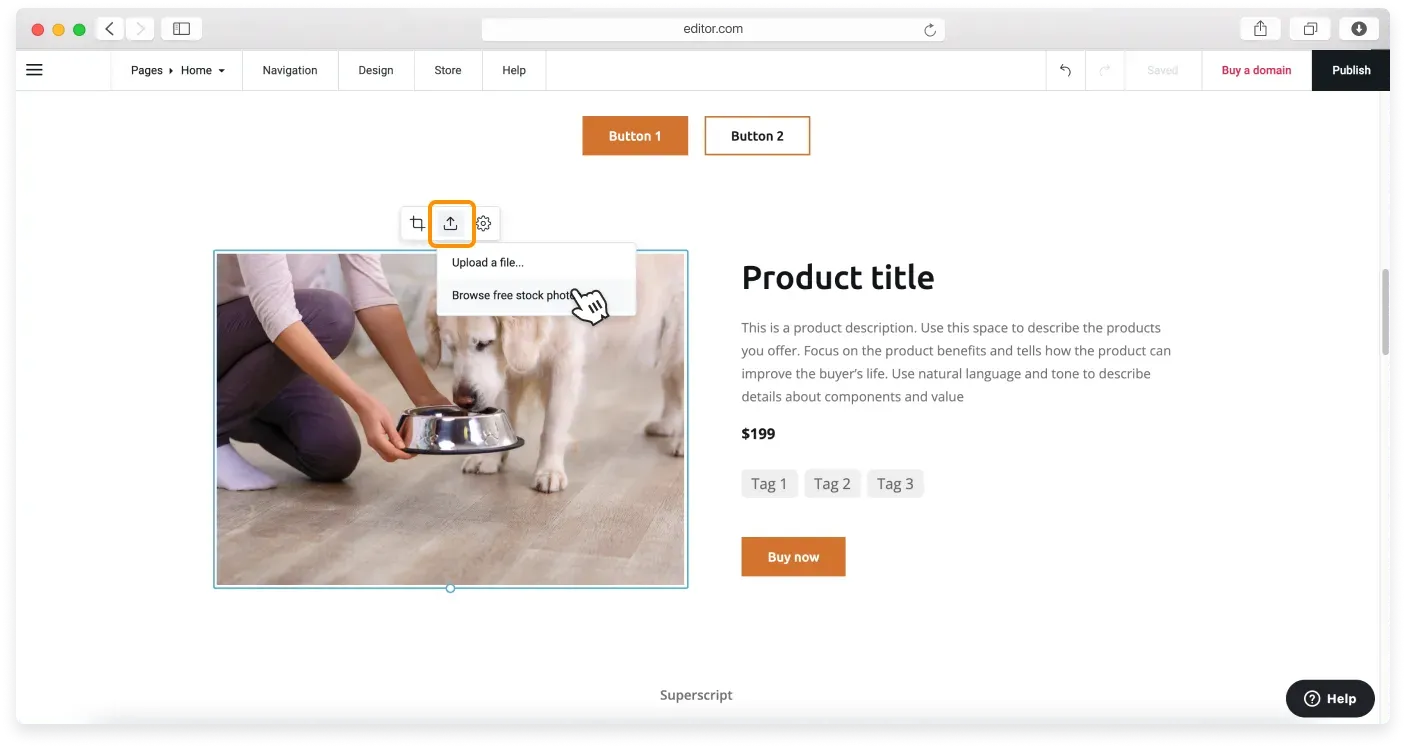
Task: Click the Superscript text
Action: point(696,695)
